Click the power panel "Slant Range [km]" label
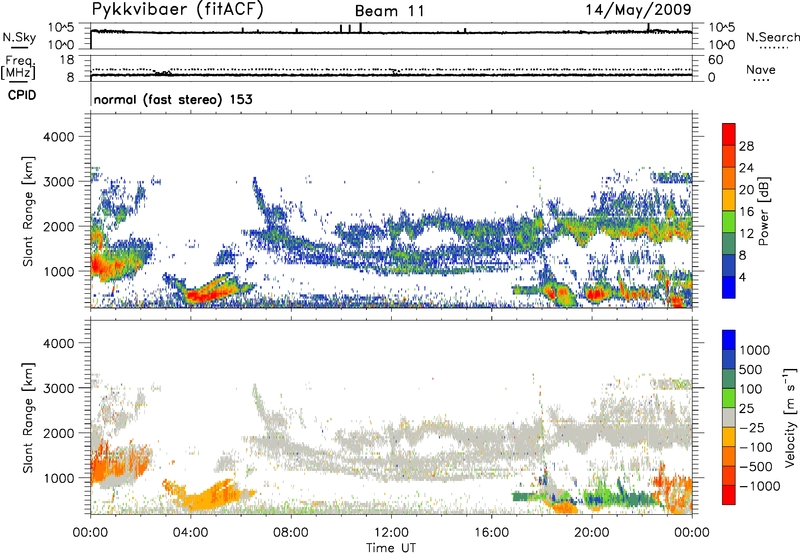The height and width of the screenshot is (554, 800). [x=28, y=211]
